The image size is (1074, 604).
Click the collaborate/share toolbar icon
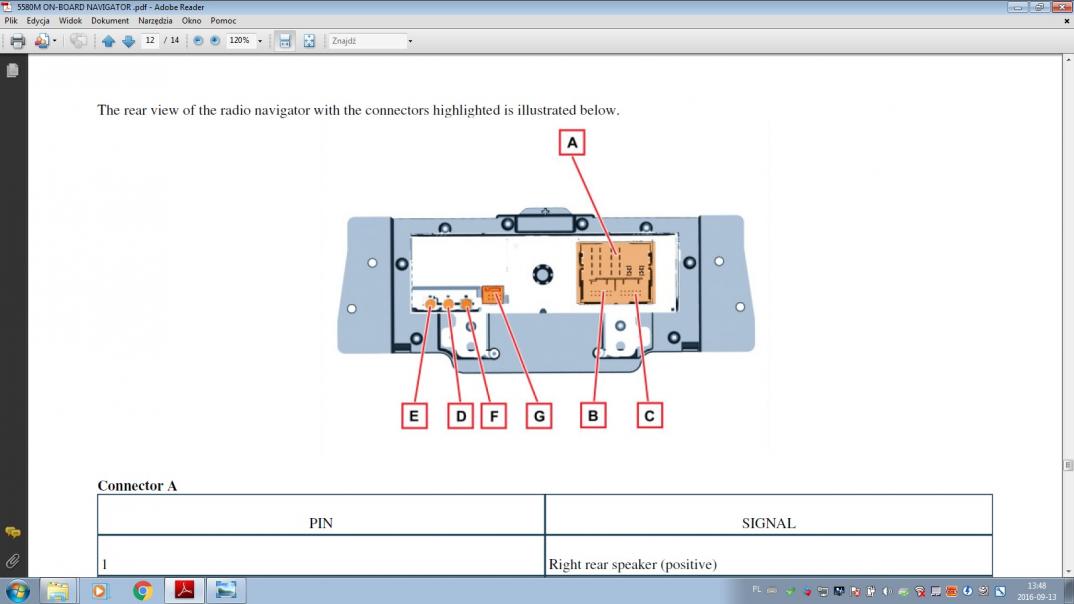point(41,41)
